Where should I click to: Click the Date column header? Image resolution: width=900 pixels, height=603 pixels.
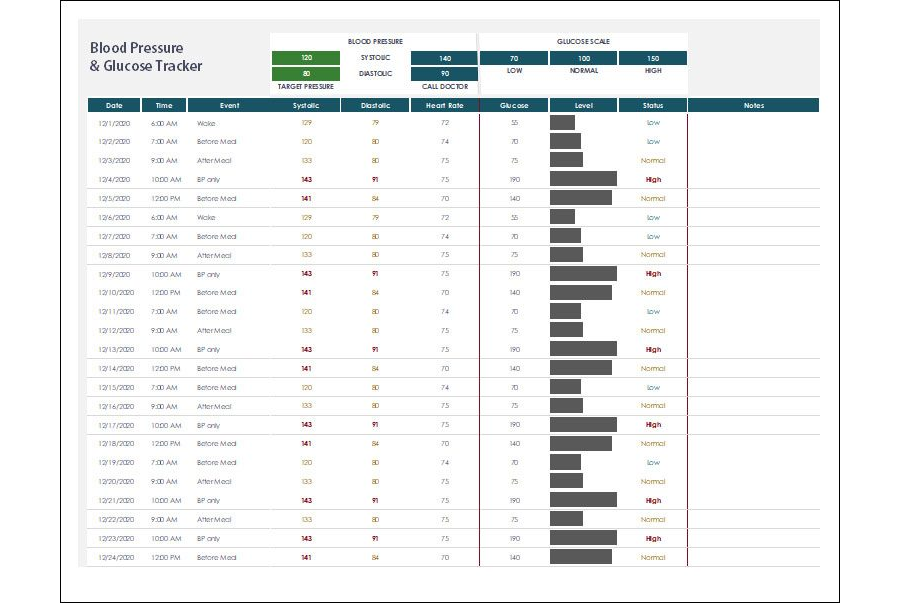pos(114,106)
